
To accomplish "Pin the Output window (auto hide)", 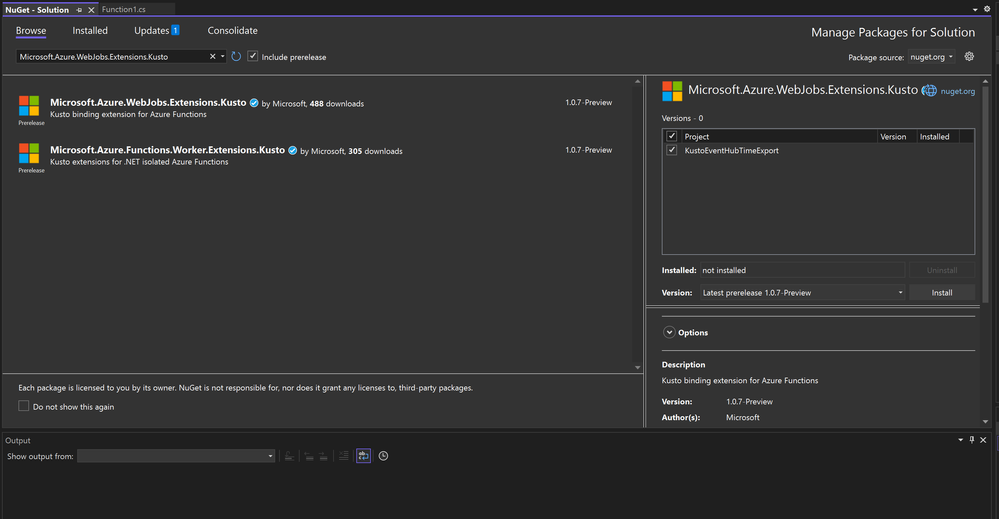I will coord(972,440).
